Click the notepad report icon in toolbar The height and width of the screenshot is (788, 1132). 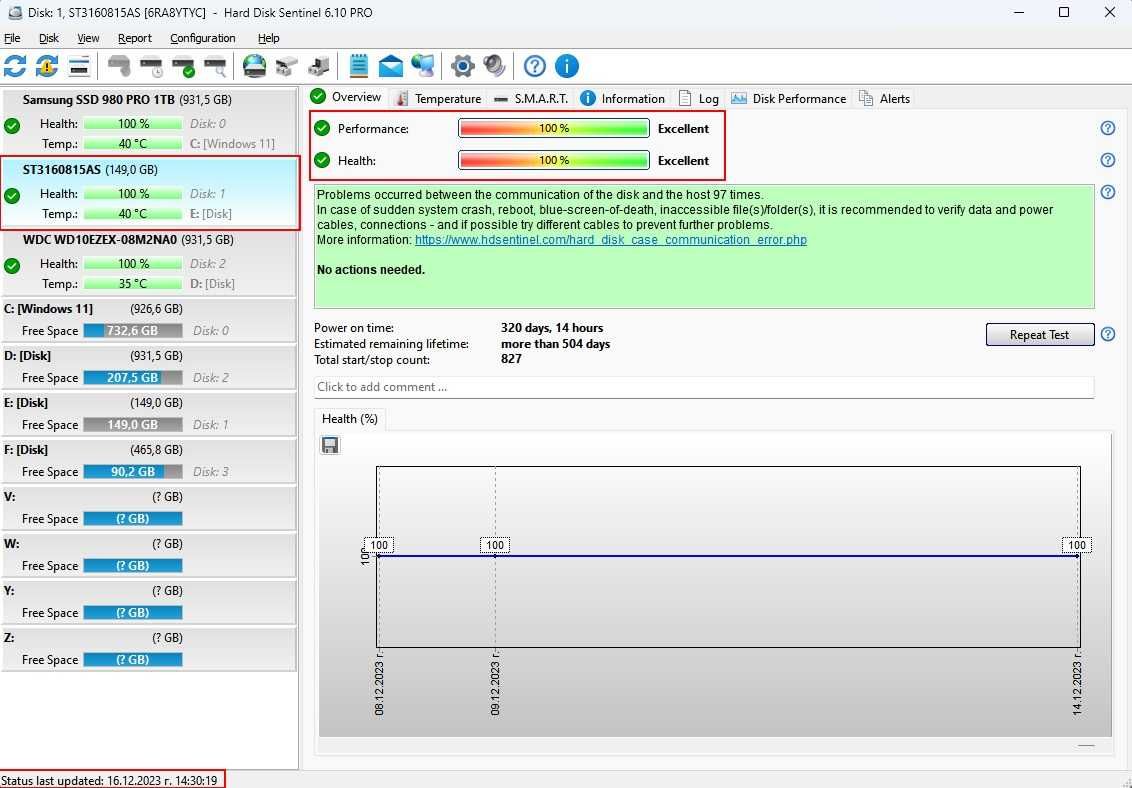(x=359, y=66)
